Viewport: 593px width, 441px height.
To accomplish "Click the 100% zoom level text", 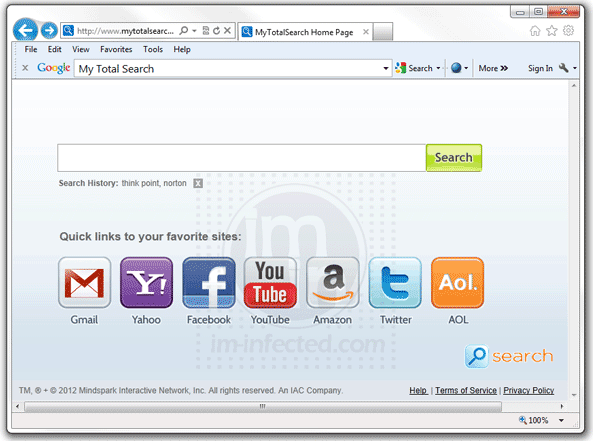I will click(x=538, y=420).
